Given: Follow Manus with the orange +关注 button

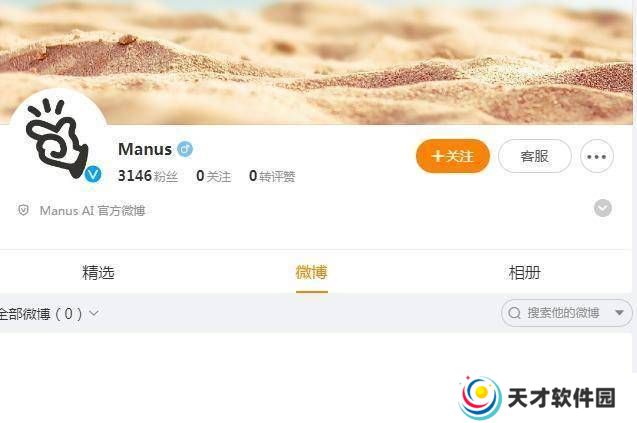Looking at the screenshot, I should pos(453,156).
